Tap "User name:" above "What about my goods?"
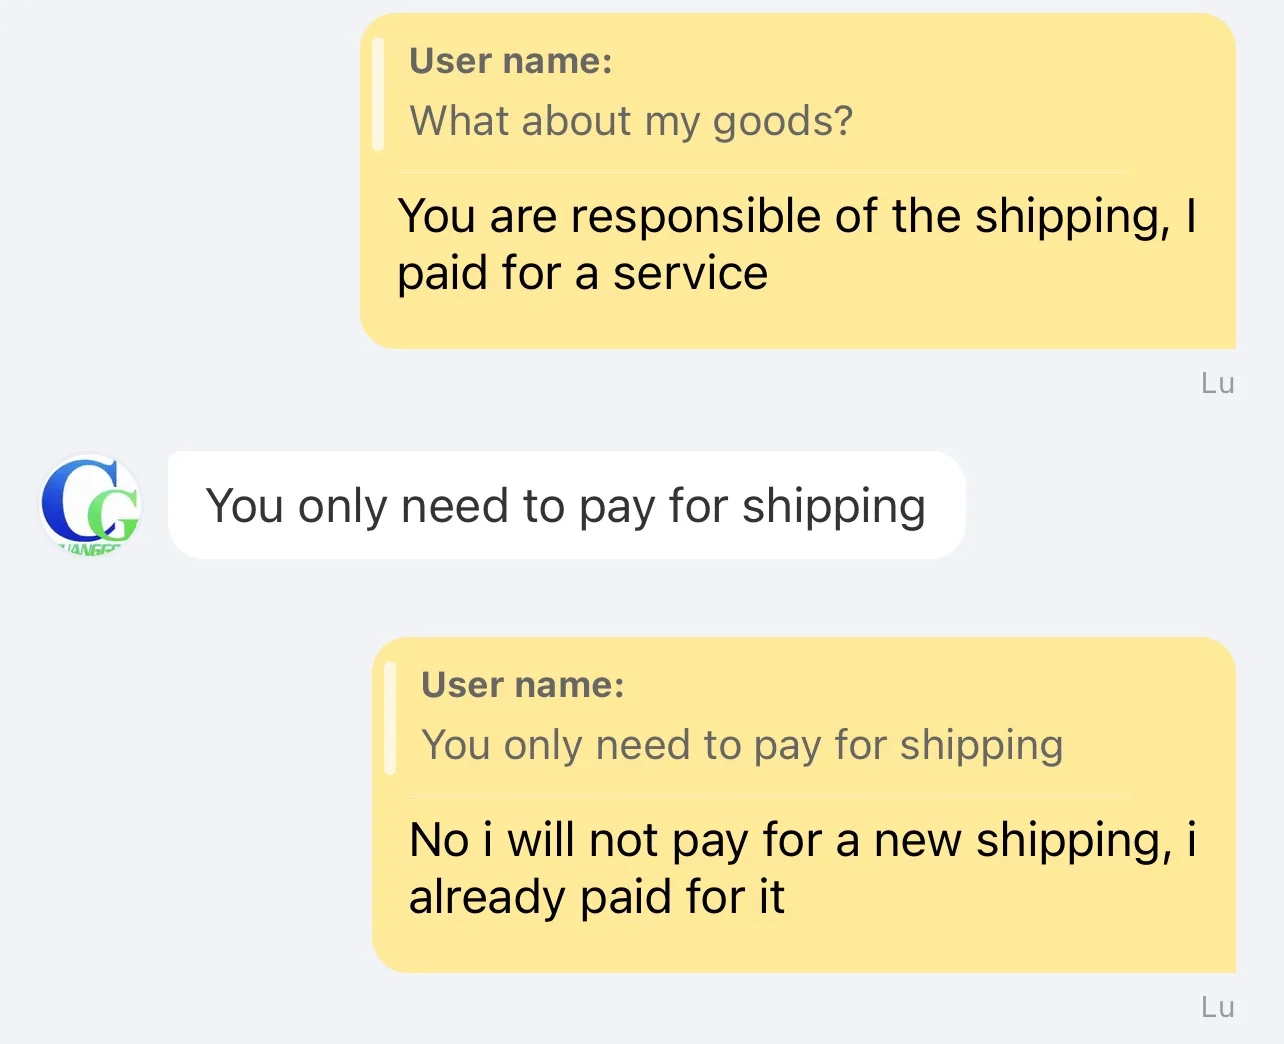 tap(510, 61)
